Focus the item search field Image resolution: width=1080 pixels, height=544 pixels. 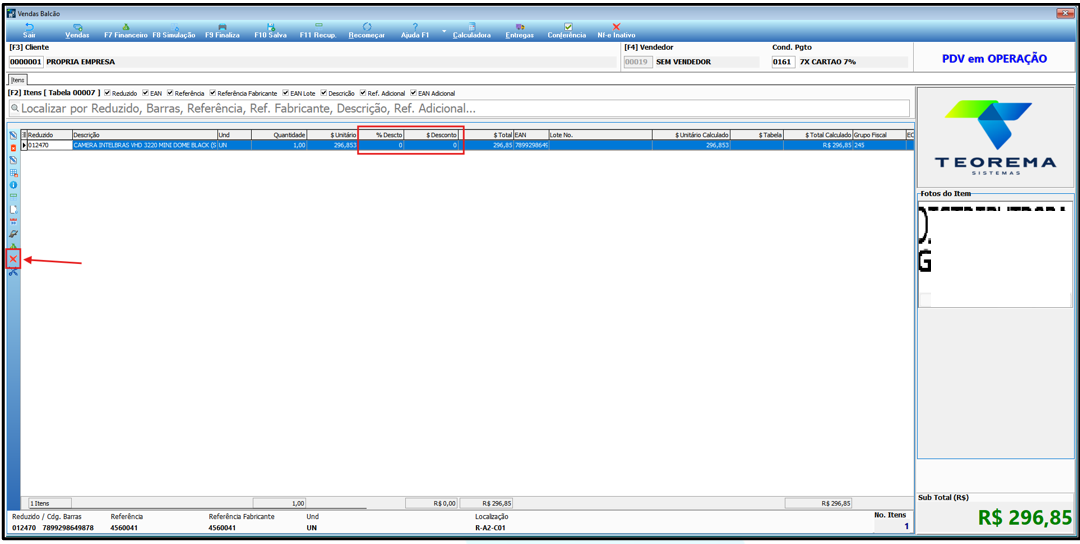459,108
